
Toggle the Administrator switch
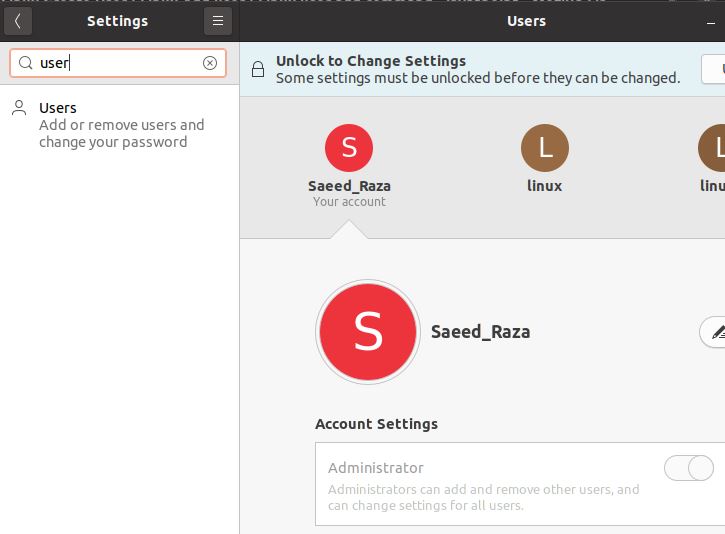point(689,468)
